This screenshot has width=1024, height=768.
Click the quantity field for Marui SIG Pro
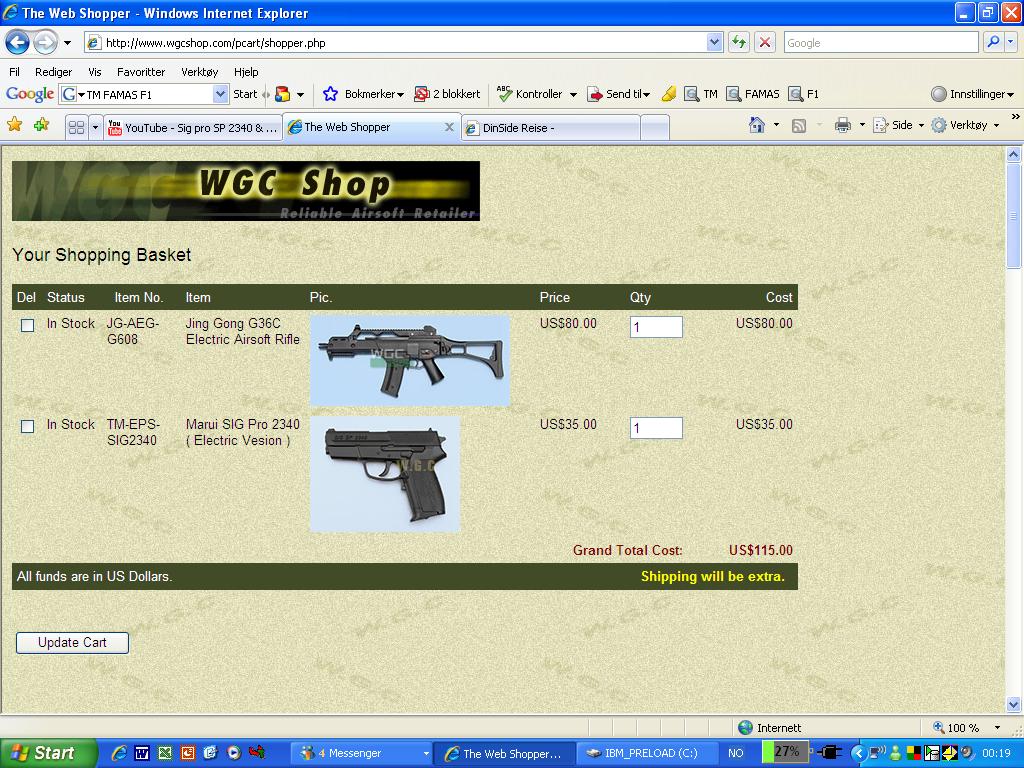(656, 428)
